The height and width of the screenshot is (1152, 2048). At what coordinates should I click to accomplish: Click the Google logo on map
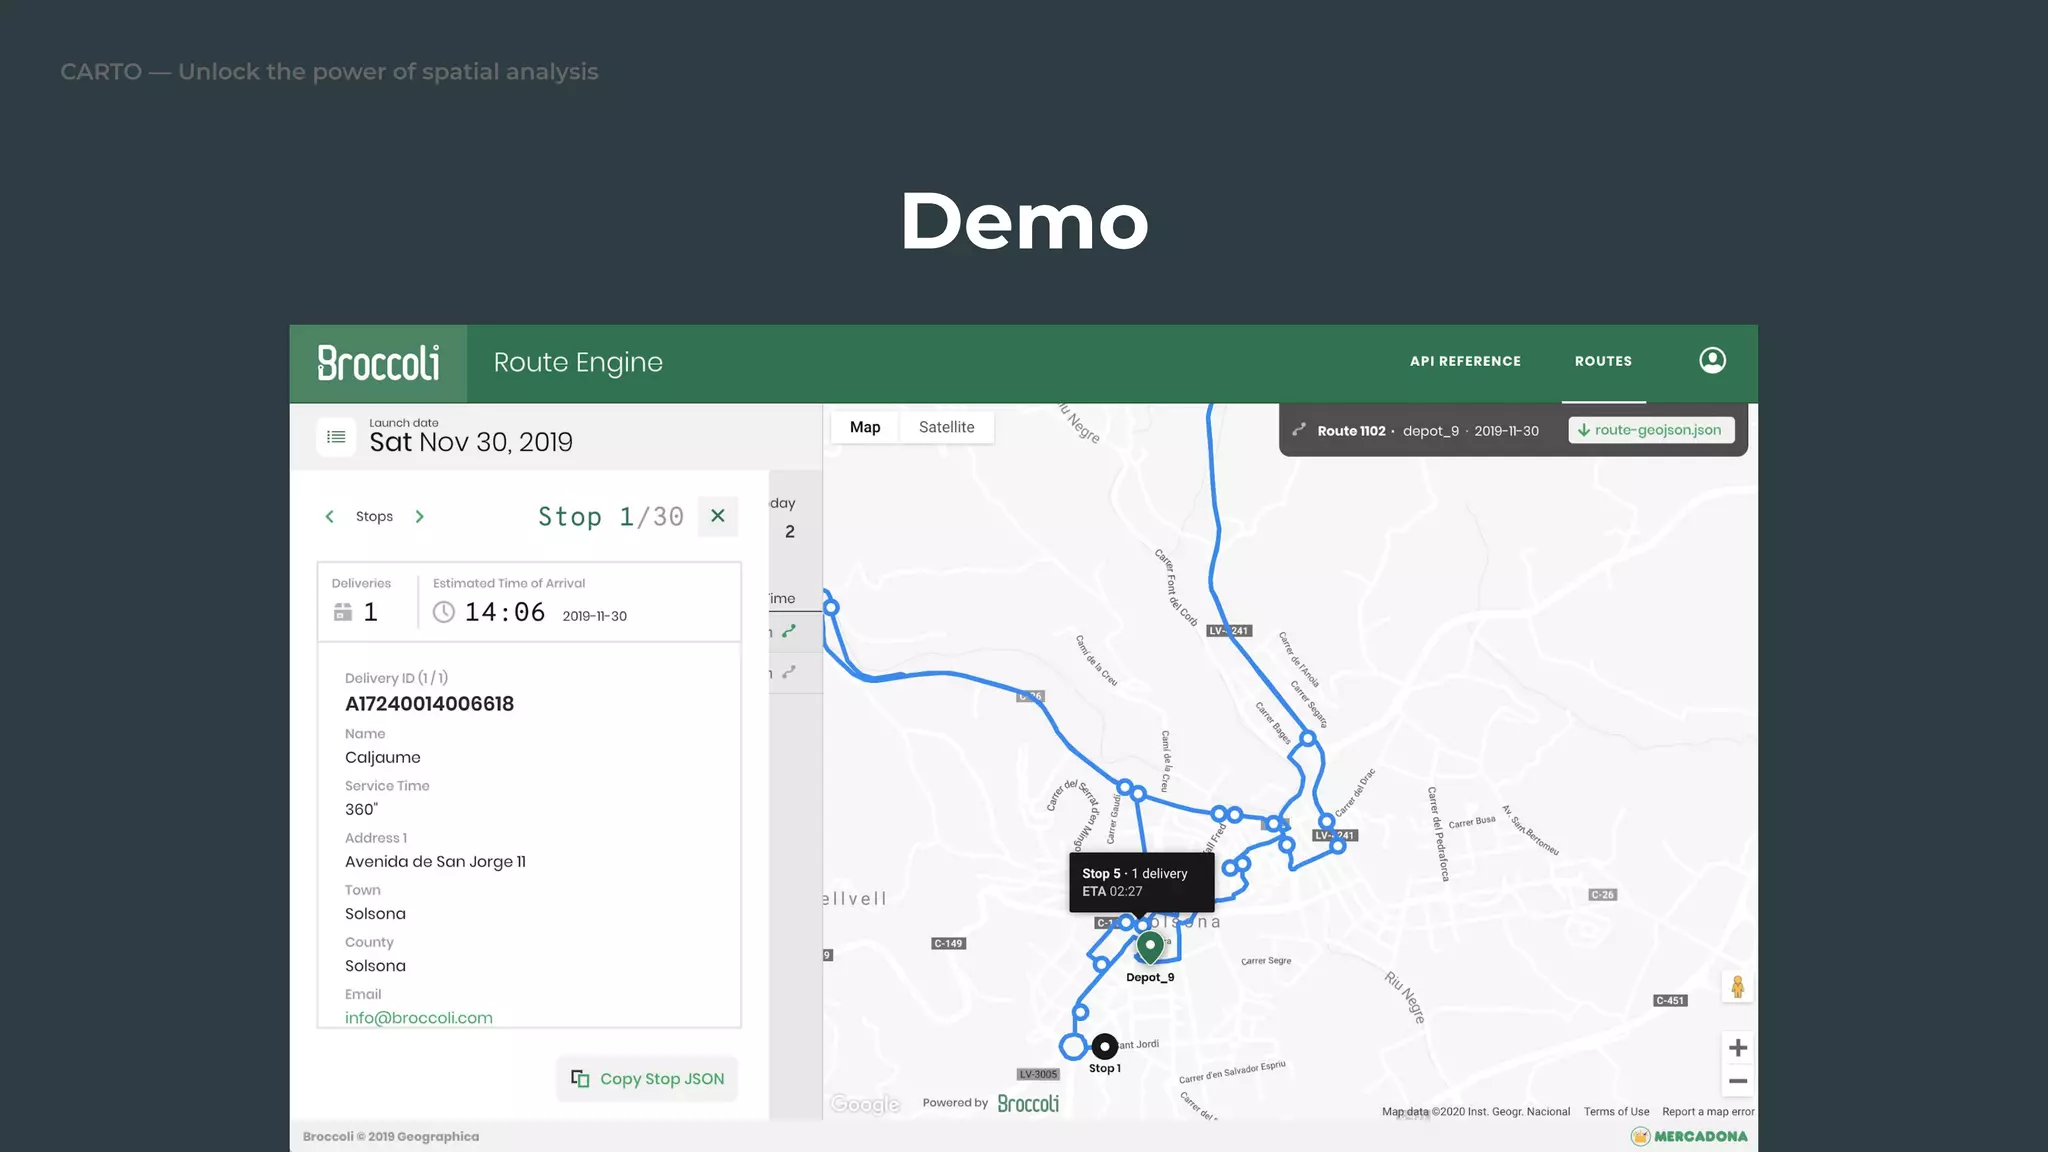pos(865,1104)
